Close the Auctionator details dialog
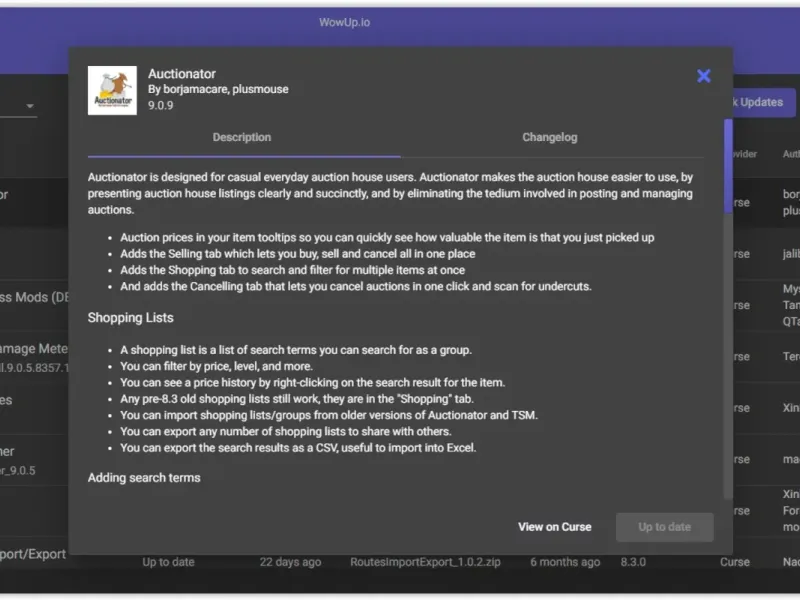The image size is (800, 600). [x=704, y=76]
